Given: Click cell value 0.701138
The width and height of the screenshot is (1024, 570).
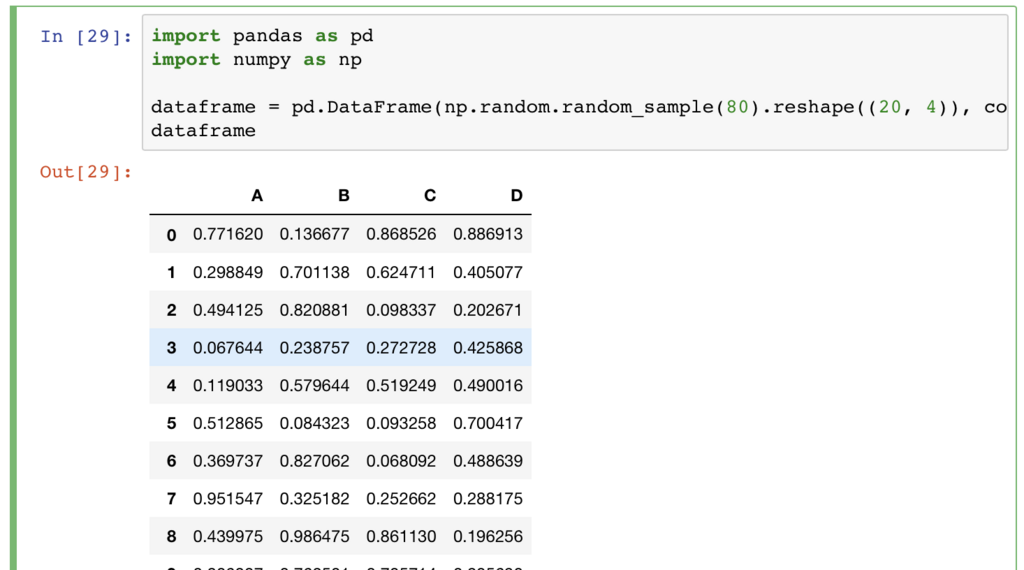Looking at the screenshot, I should [315, 272].
